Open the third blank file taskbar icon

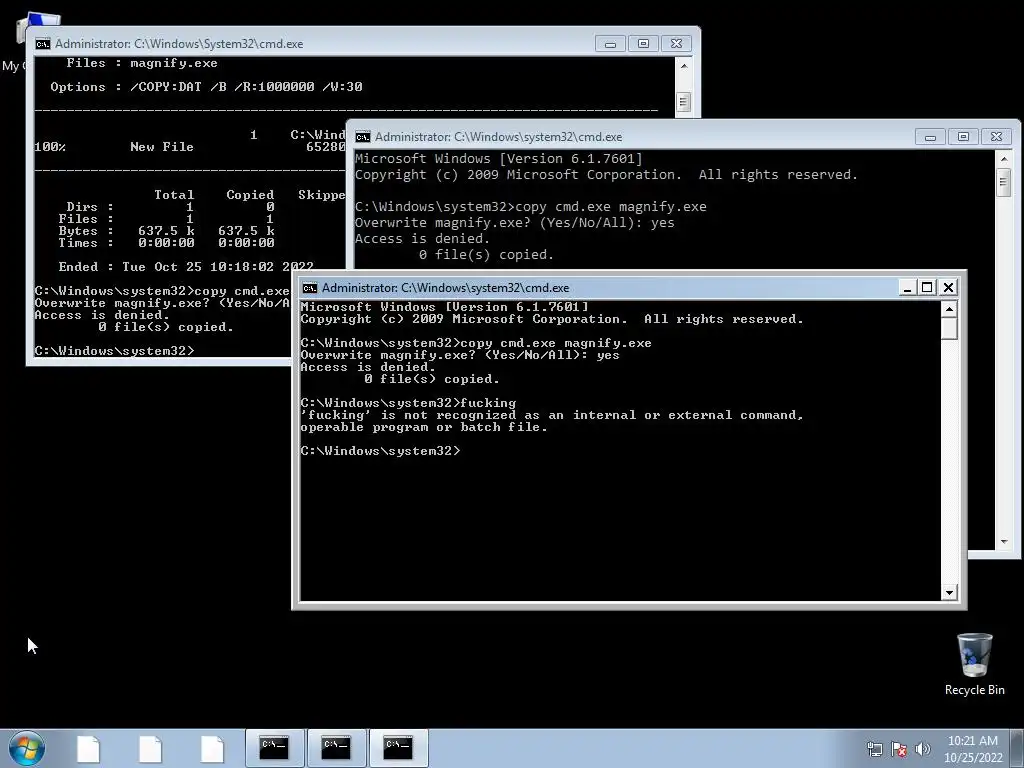(x=212, y=749)
